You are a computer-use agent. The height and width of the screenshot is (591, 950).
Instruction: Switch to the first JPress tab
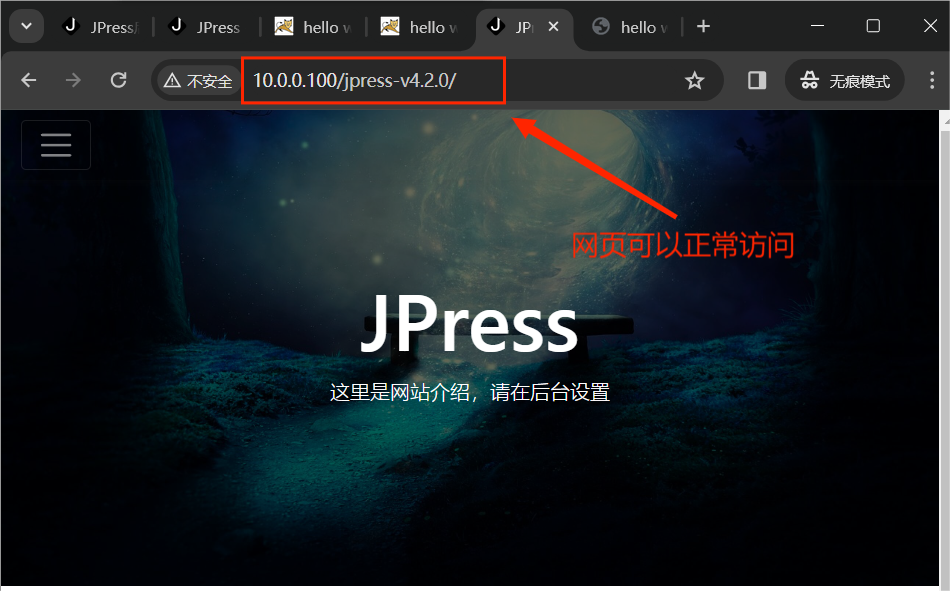click(x=101, y=27)
